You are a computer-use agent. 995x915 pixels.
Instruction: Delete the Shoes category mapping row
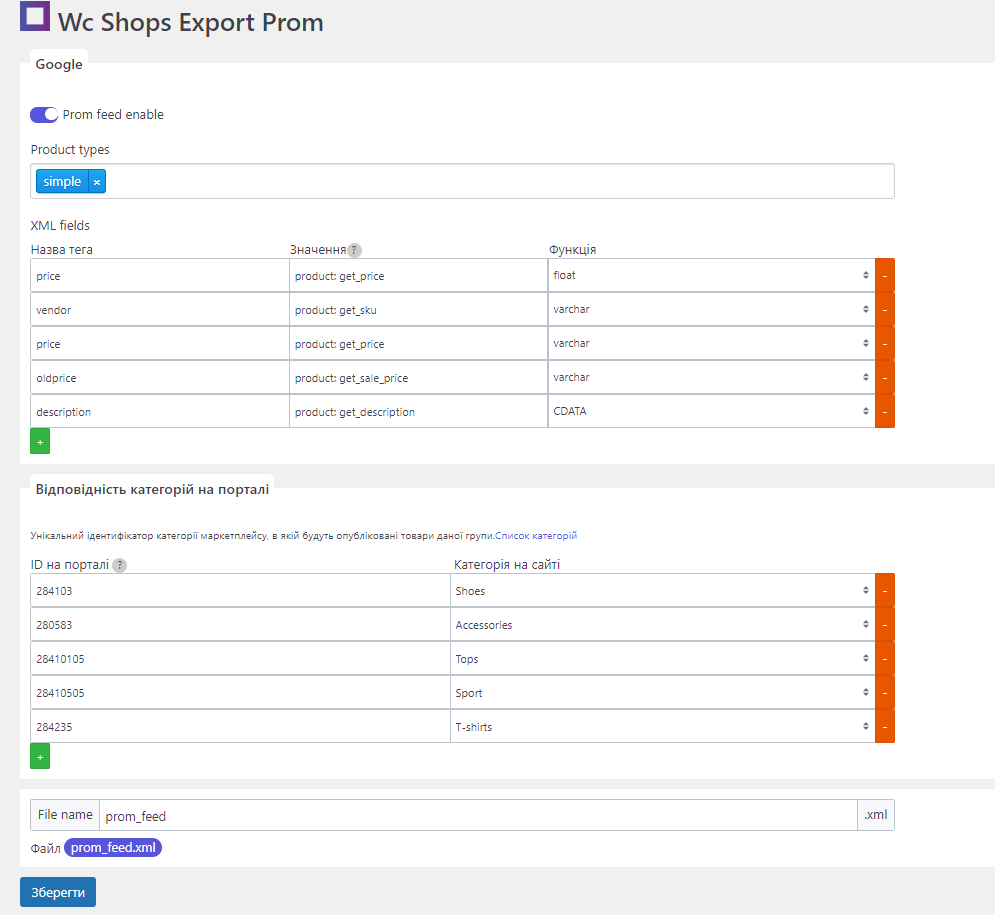(885, 591)
